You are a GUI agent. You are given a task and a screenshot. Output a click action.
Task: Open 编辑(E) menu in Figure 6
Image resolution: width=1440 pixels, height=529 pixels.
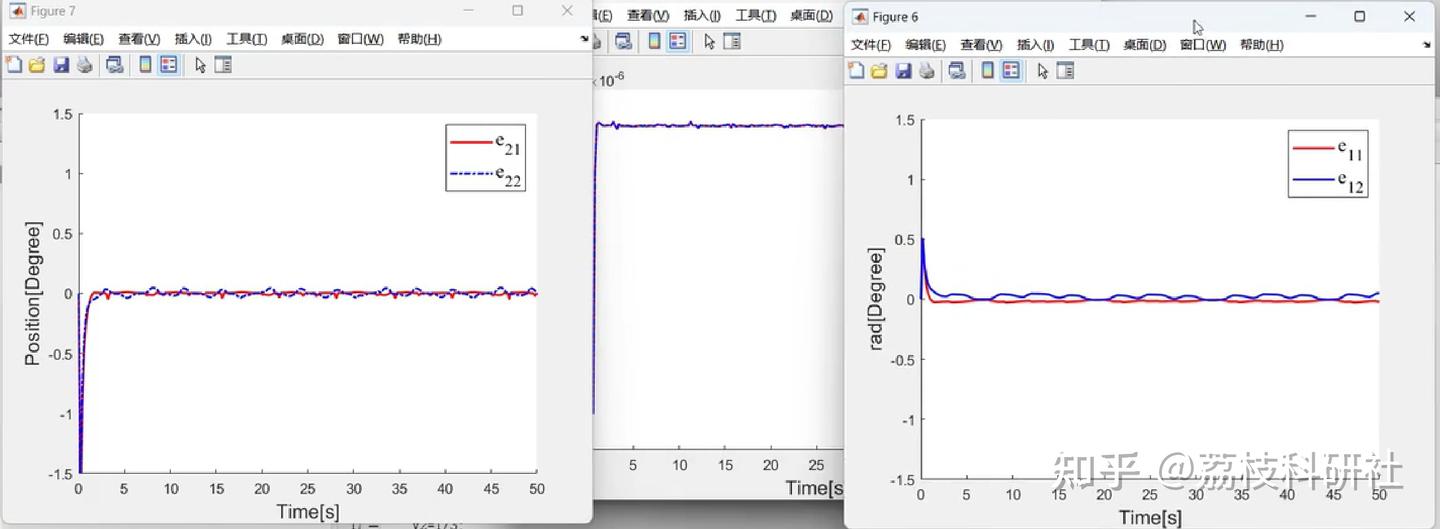click(925, 45)
